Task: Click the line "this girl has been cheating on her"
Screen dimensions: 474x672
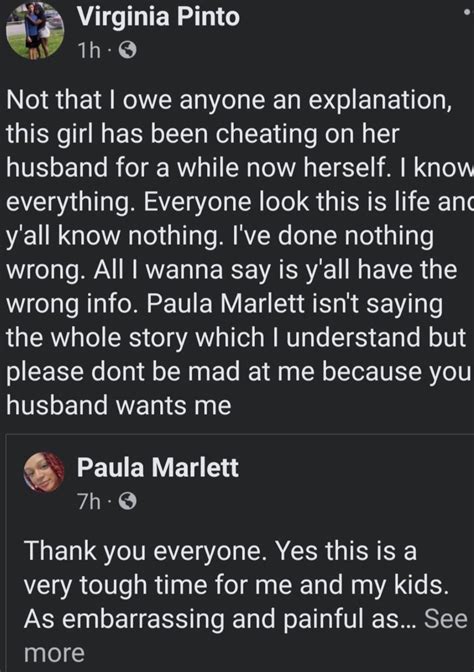Action: 203,134
